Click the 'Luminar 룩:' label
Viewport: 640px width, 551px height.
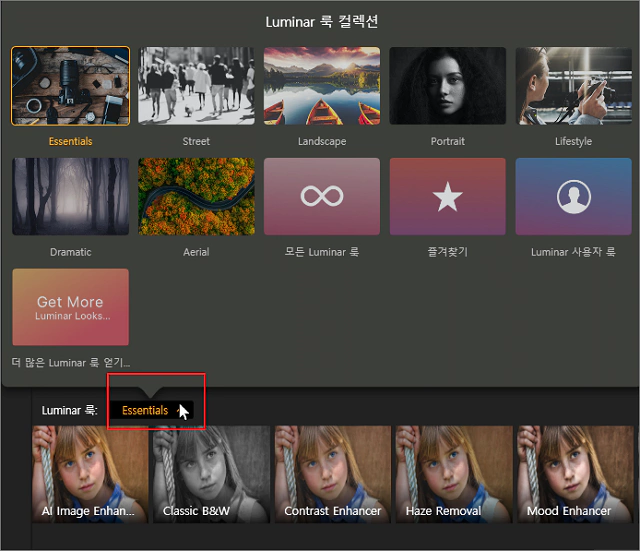pos(70,410)
